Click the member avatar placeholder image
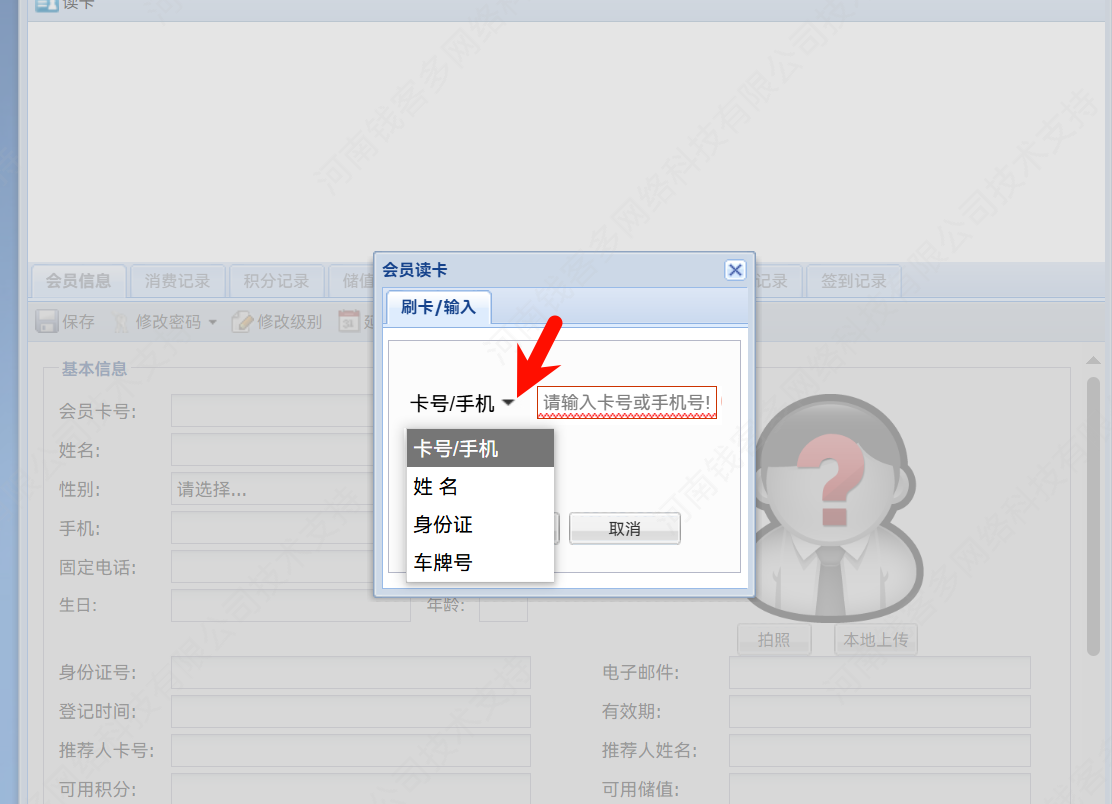The image size is (1112, 804). (x=835, y=507)
